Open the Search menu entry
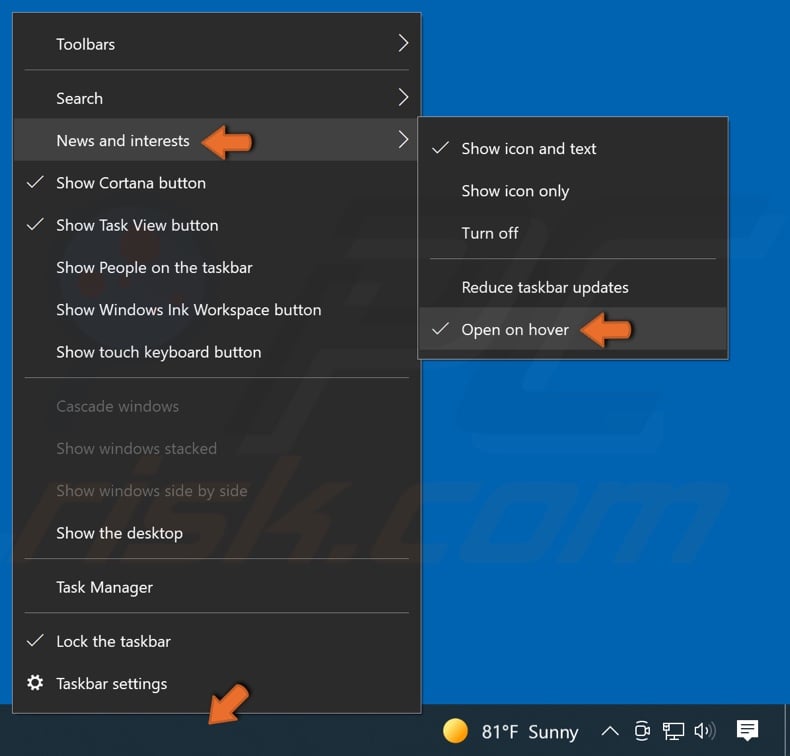The height and width of the screenshot is (756, 790). (217, 98)
